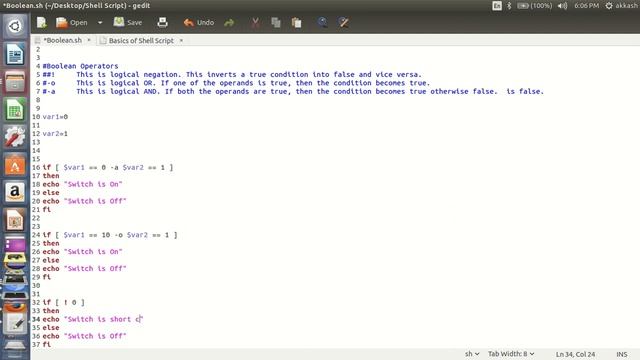Click the 'if [ ! 0 ]' line
The width and height of the screenshot is (640, 360).
63,302
